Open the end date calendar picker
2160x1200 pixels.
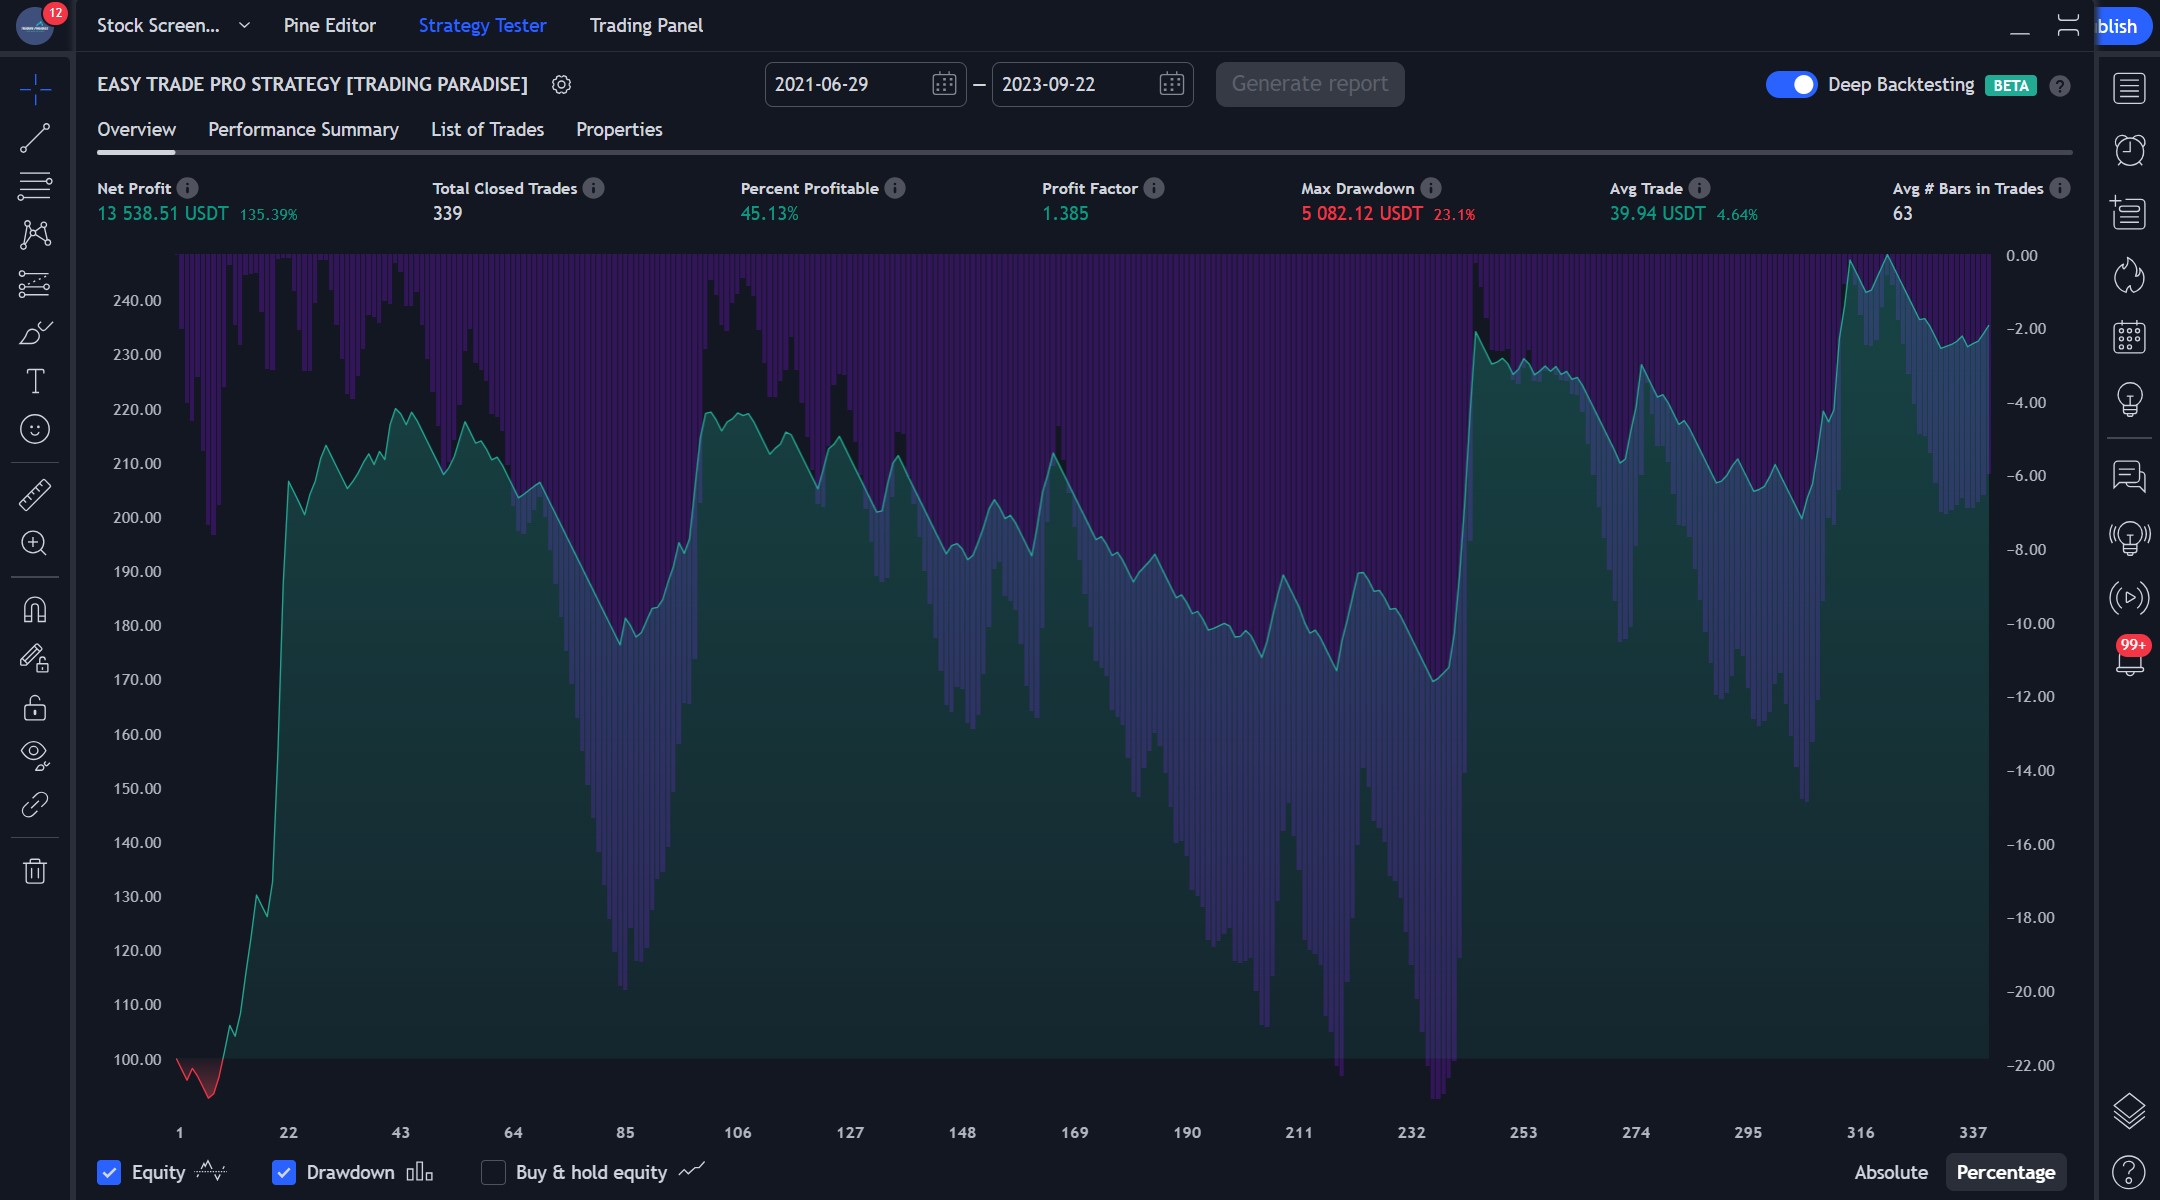[1171, 85]
